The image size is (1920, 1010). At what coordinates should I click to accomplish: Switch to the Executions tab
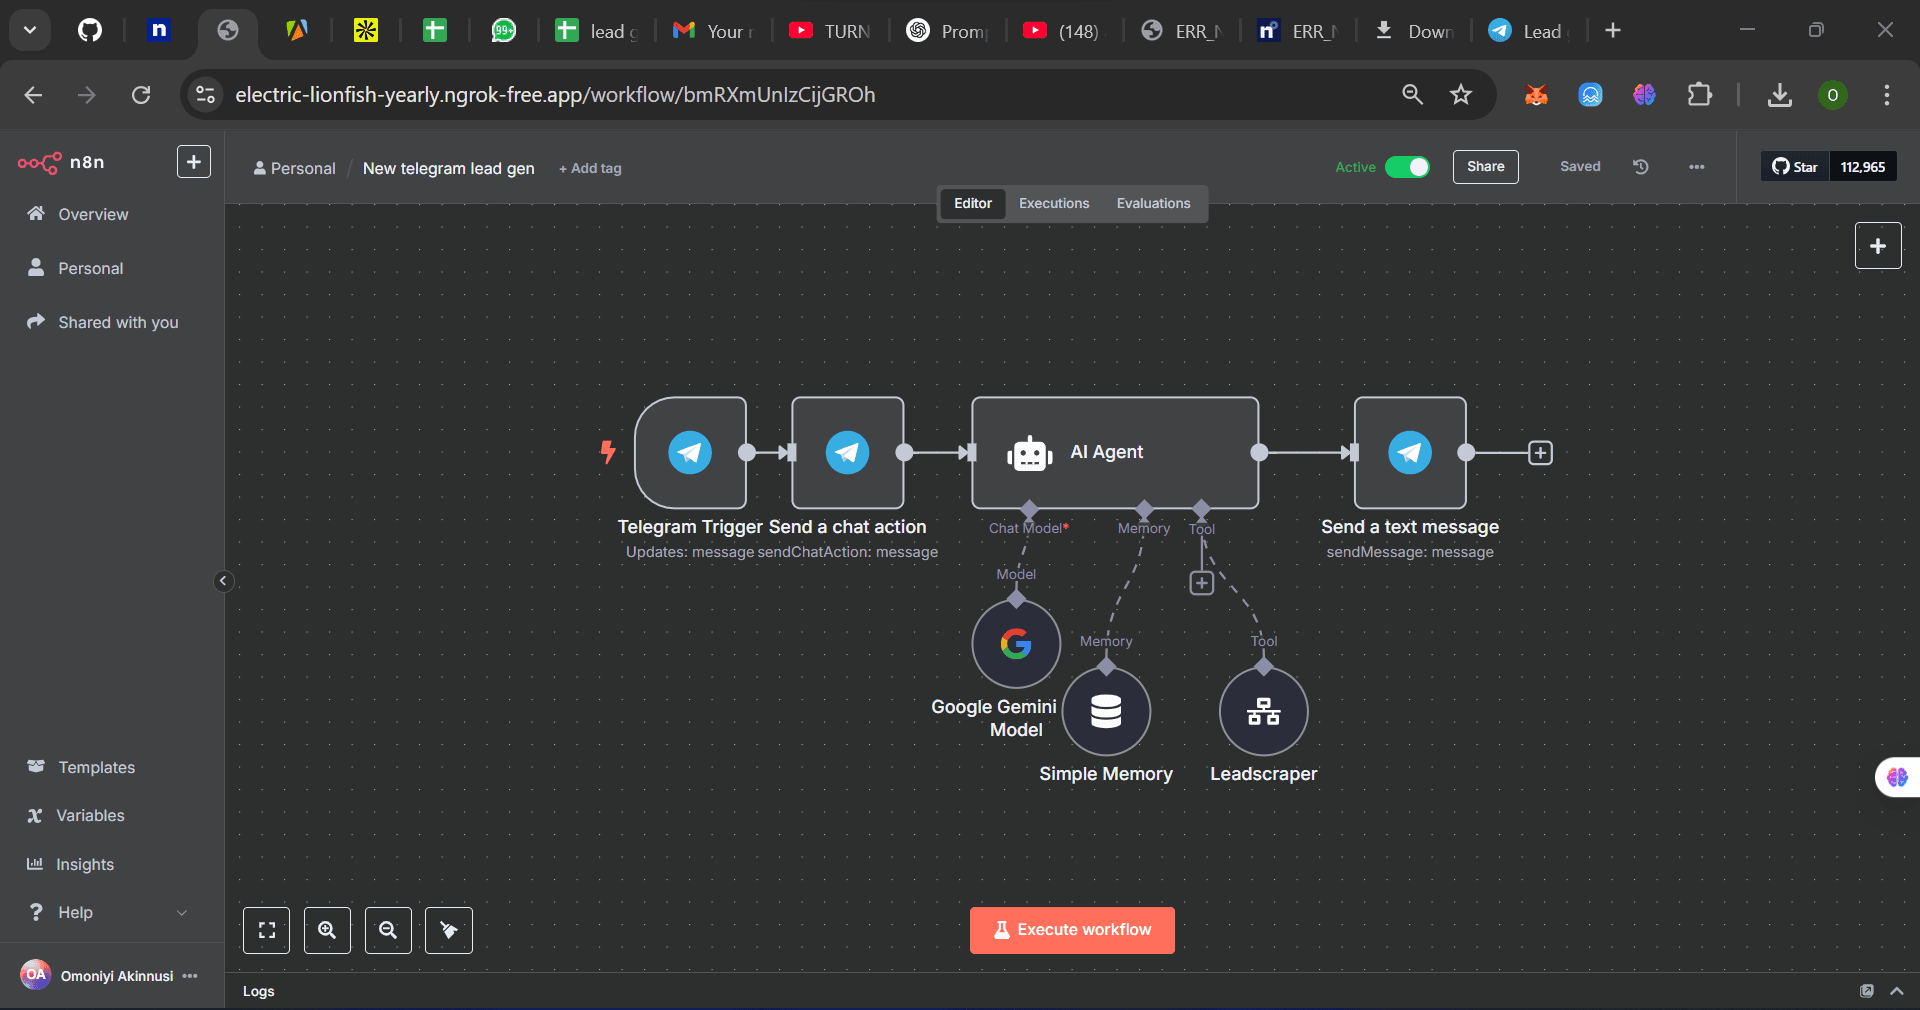pyautogui.click(x=1054, y=203)
